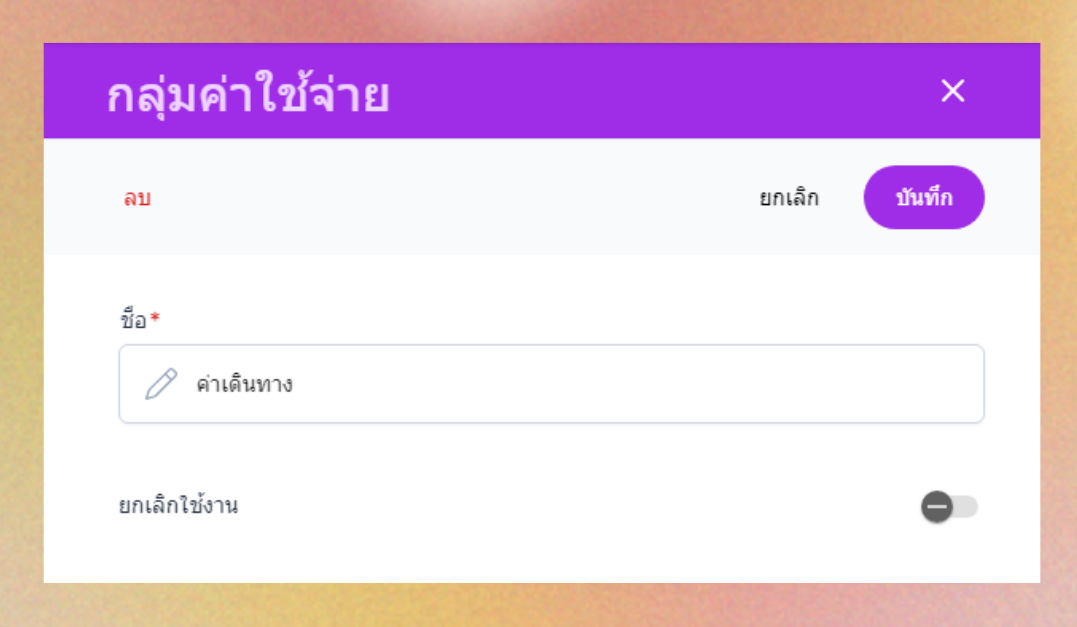Screen dimensions: 1077x627
Task: Click ยกเลิก to cancel editing
Action: (788, 198)
